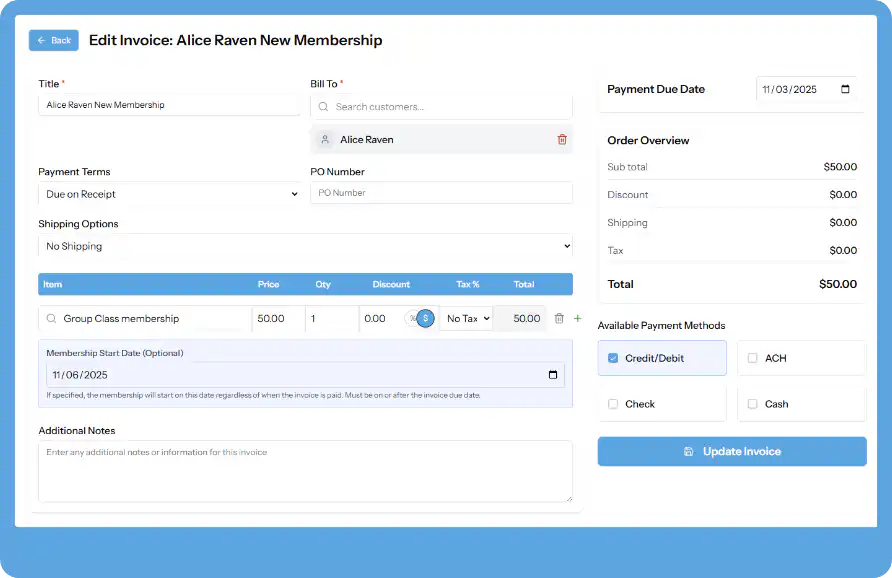
Task: Click inside the Additional Notes text area
Action: [x=305, y=470]
